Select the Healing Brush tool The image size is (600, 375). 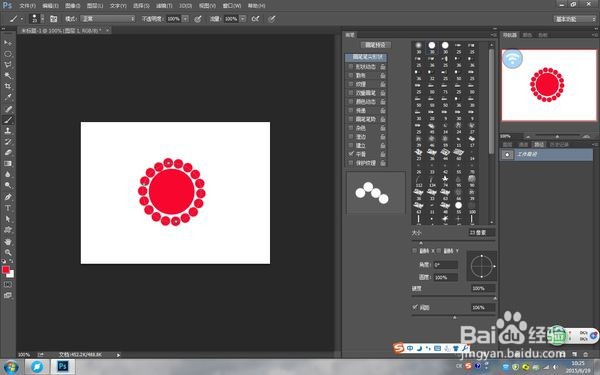point(8,109)
